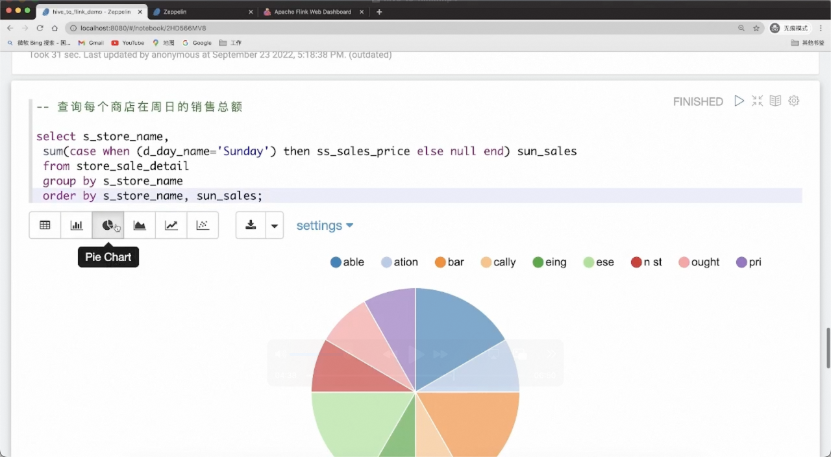Open the YouTube bookmark
Viewport: 832px width, 458px height.
coord(128,42)
